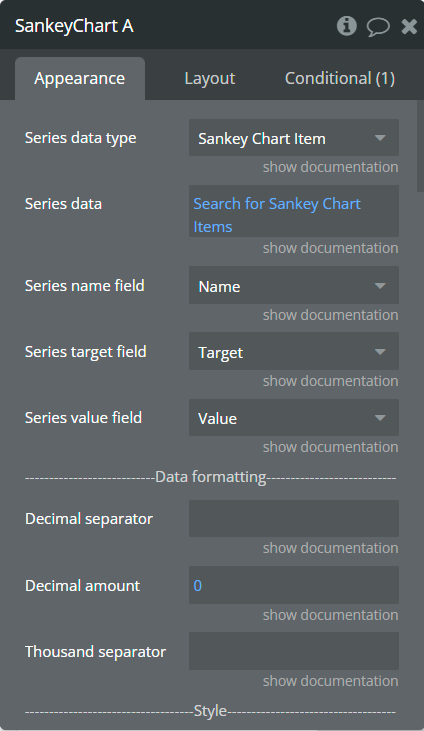424x731 pixels.
Task: Open the element info icon
Action: pyautogui.click(x=347, y=26)
